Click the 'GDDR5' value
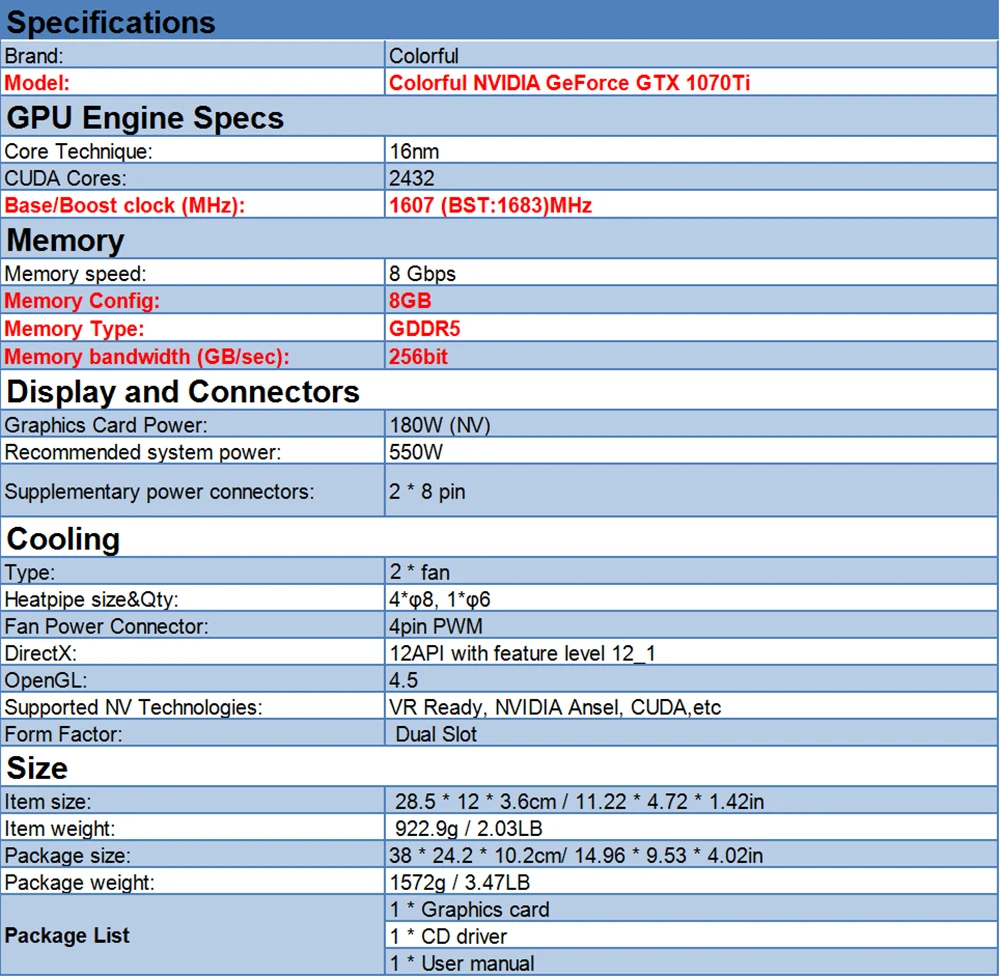 [x=425, y=329]
